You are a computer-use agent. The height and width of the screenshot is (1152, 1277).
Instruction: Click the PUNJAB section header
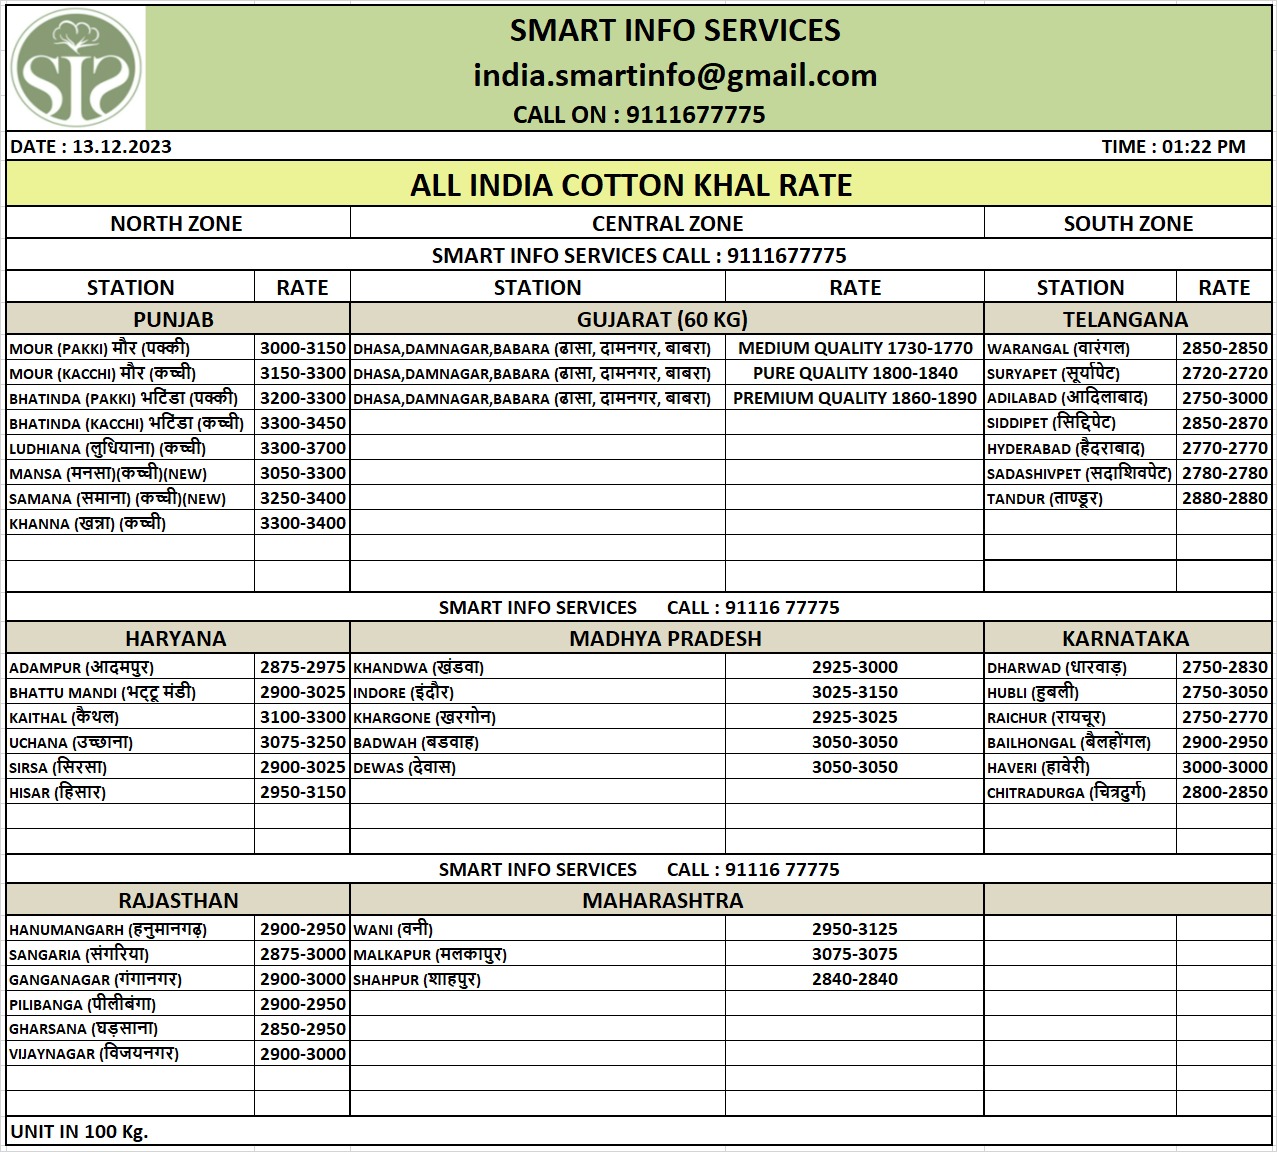tap(174, 320)
